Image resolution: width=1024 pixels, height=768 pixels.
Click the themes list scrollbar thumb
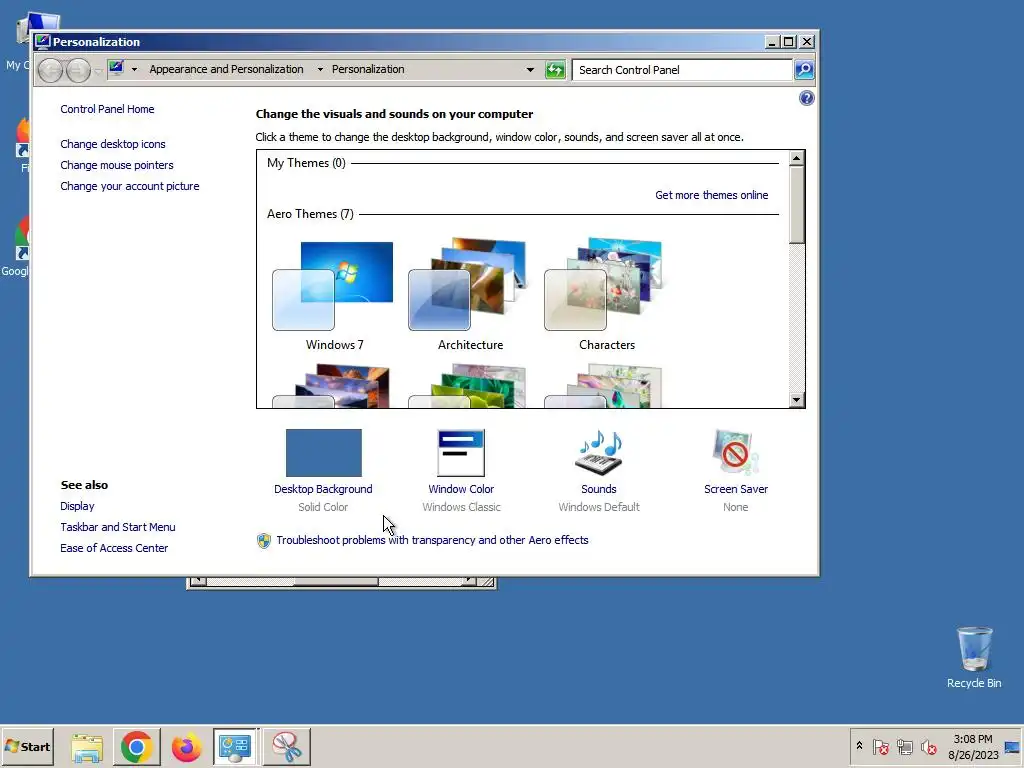coord(796,205)
